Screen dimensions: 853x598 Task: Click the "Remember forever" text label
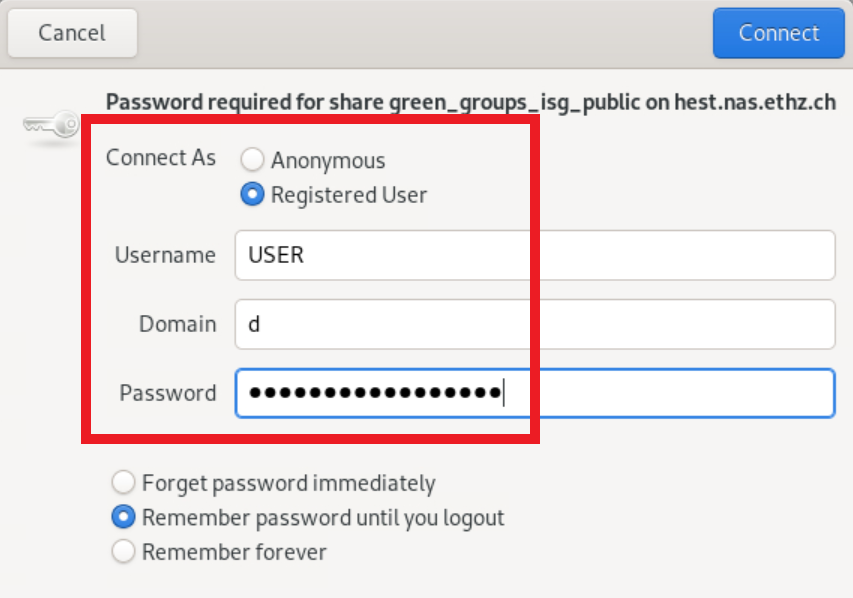coord(234,552)
